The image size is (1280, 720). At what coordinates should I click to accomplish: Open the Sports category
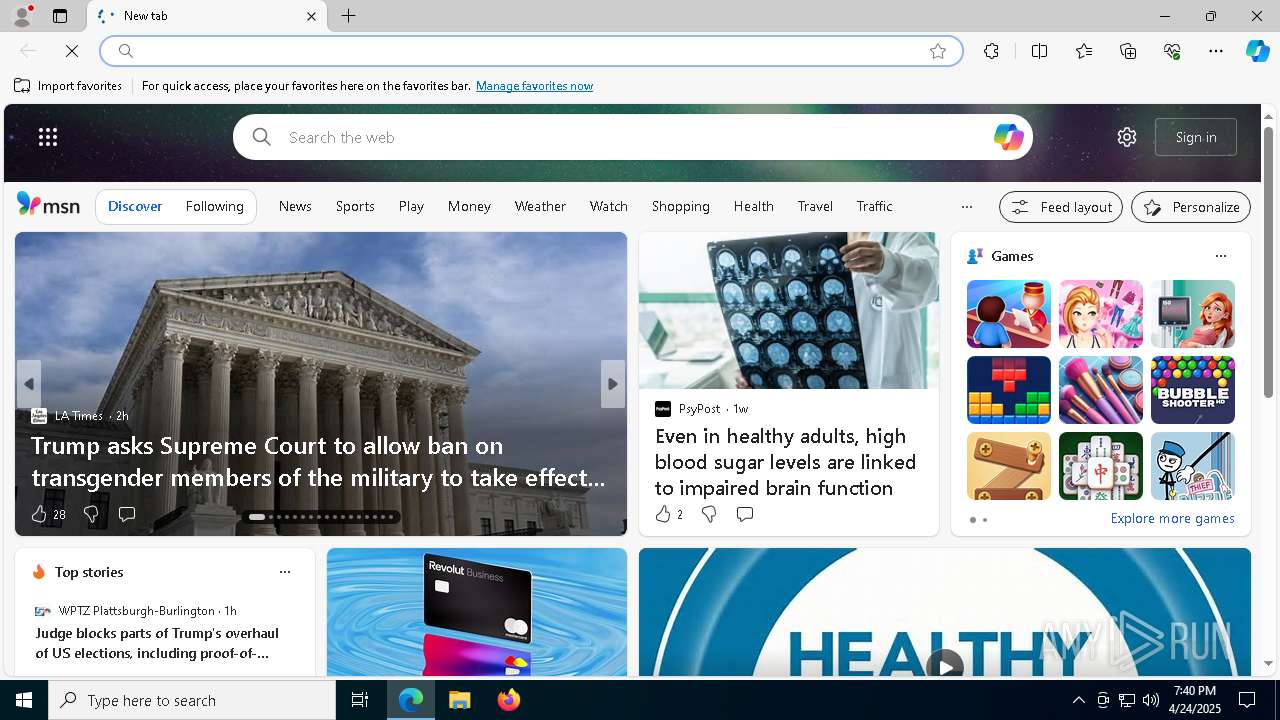click(x=355, y=206)
